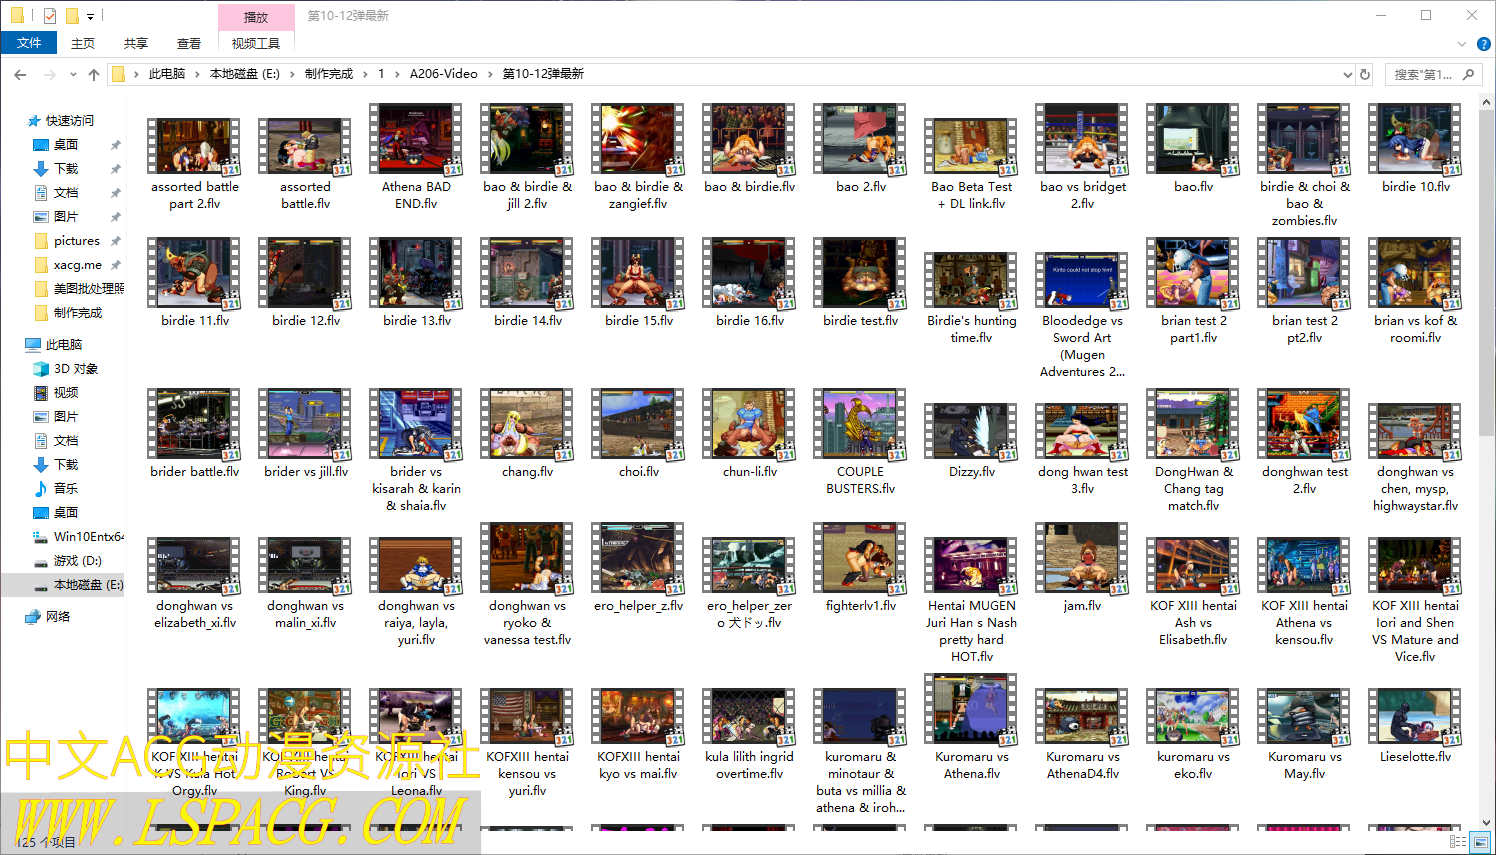Open 下载 in quick access sidebar
Image resolution: width=1496 pixels, height=855 pixels.
66,169
